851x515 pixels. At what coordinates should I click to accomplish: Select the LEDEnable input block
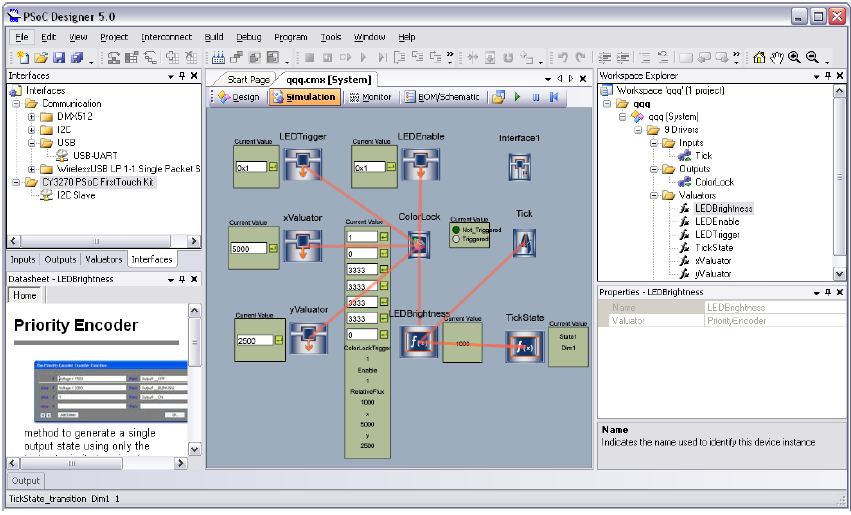[x=421, y=165]
